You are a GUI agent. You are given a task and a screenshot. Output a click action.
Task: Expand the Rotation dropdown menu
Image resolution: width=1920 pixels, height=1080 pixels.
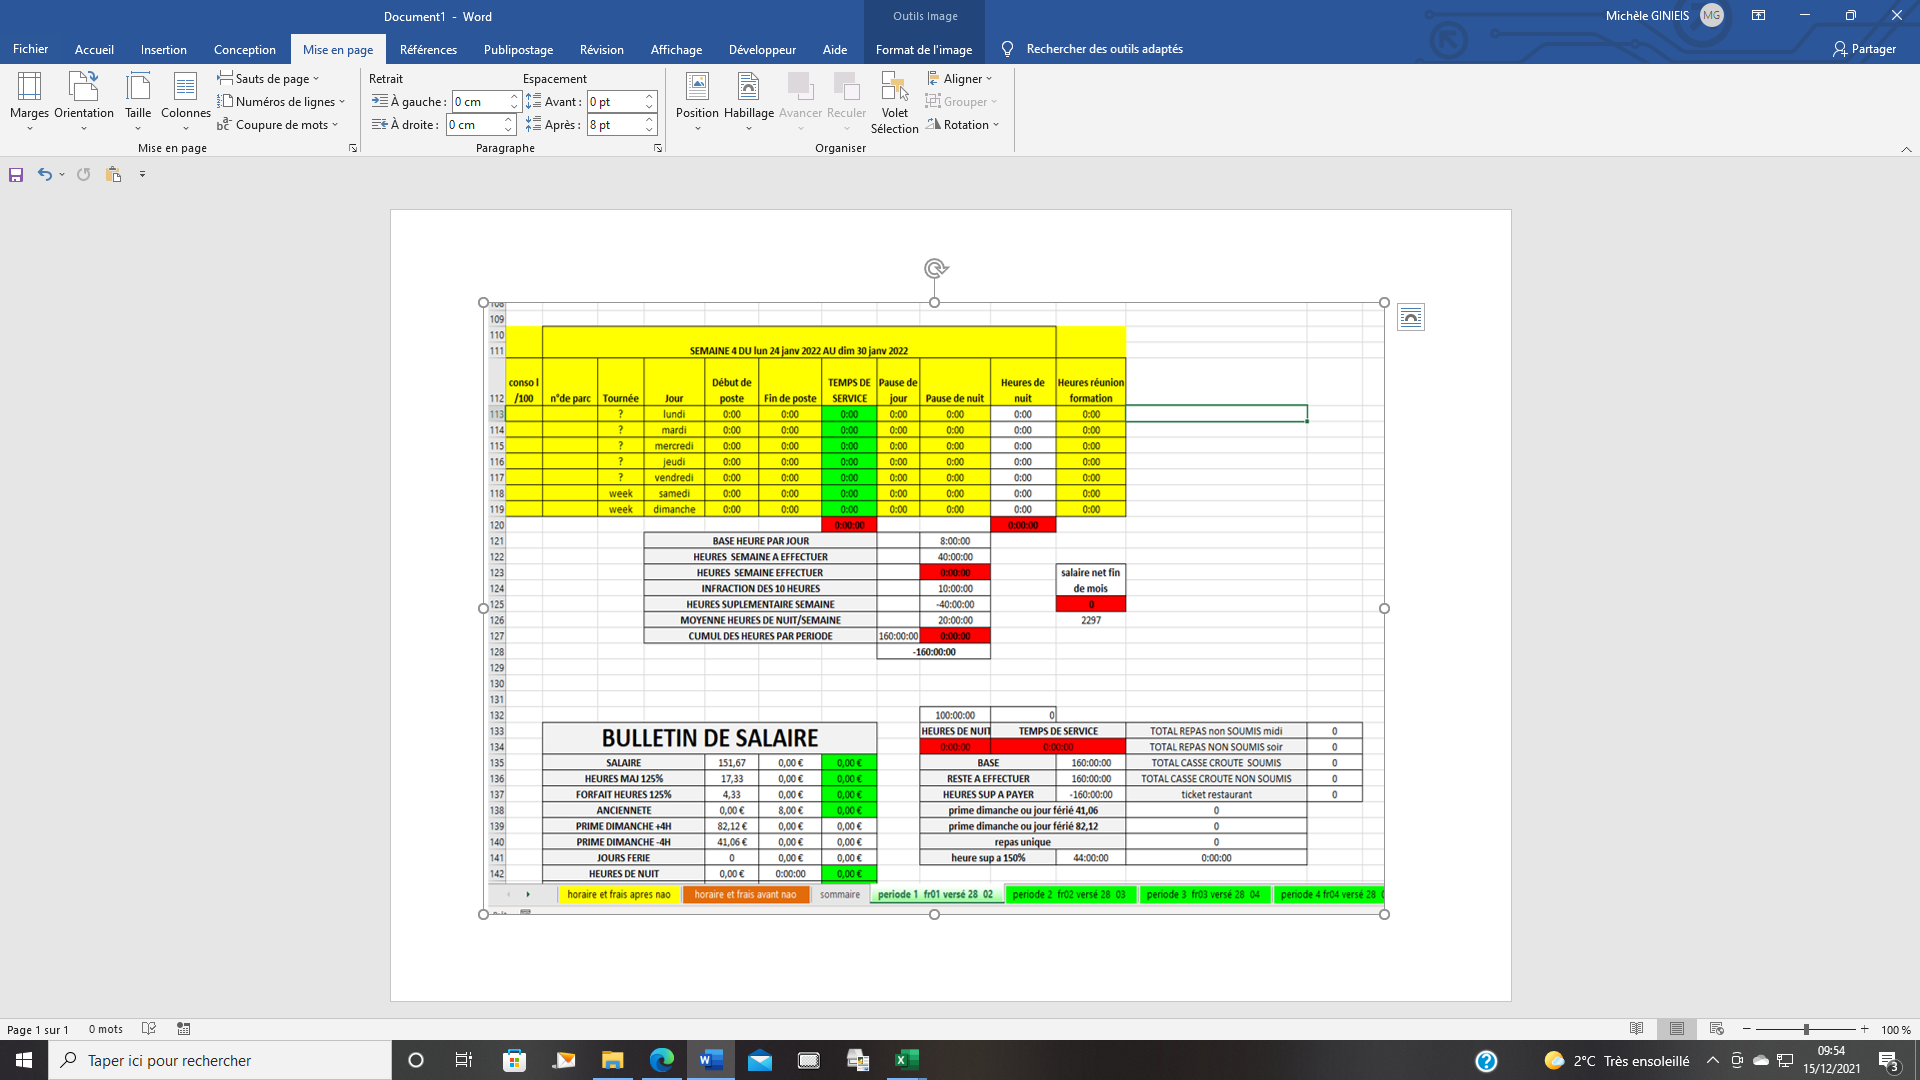[x=963, y=125]
